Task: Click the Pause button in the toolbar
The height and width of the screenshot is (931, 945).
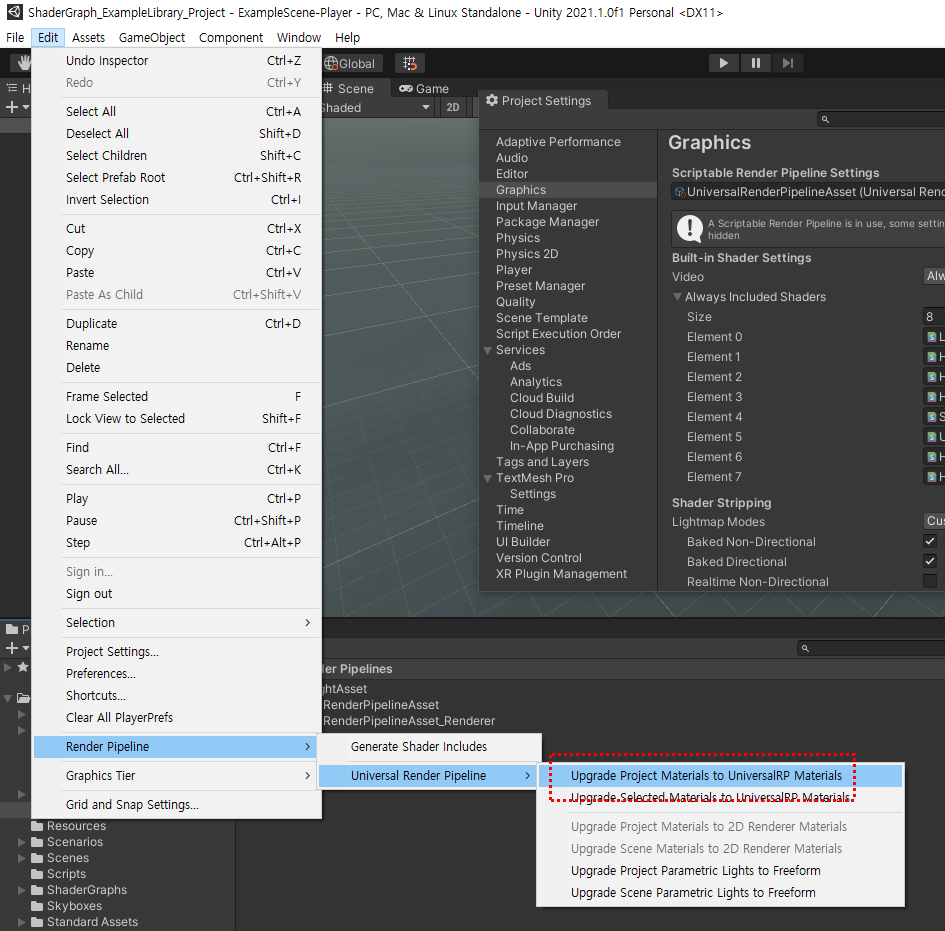Action: coord(755,63)
